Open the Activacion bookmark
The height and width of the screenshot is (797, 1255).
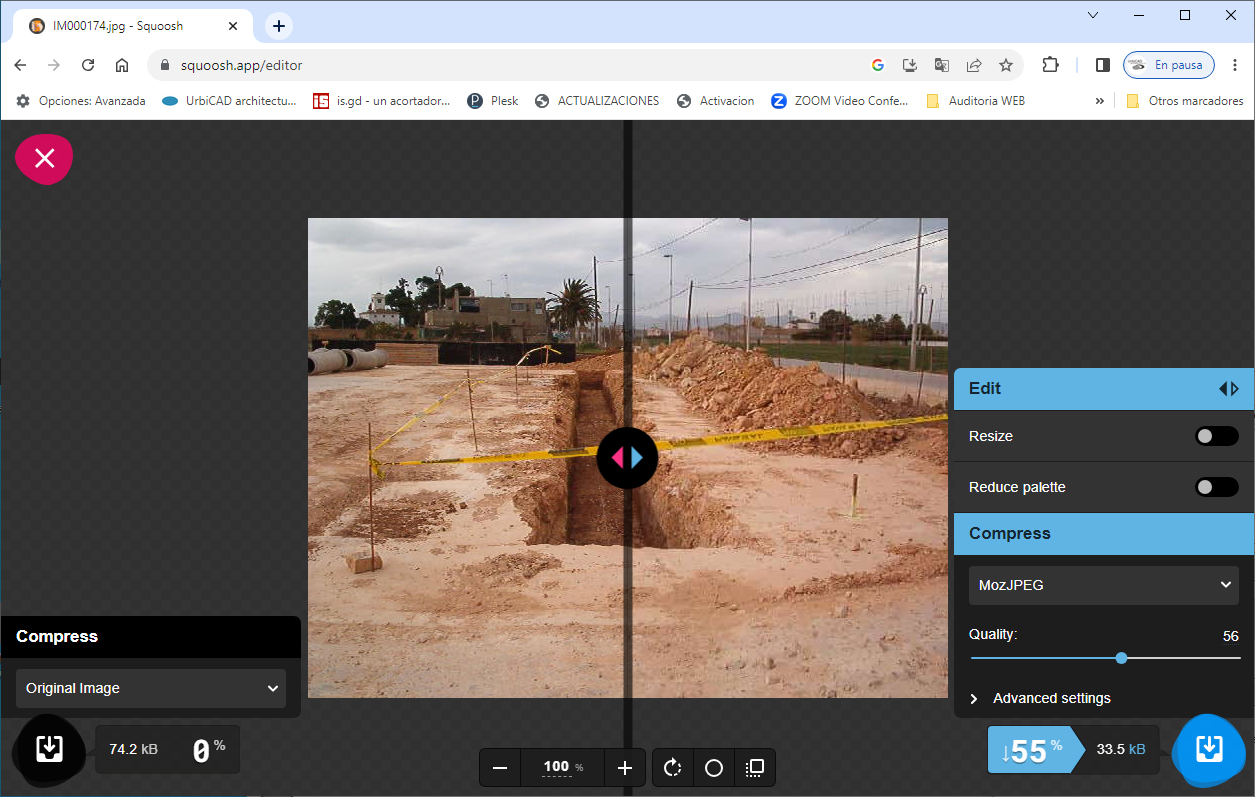click(716, 101)
